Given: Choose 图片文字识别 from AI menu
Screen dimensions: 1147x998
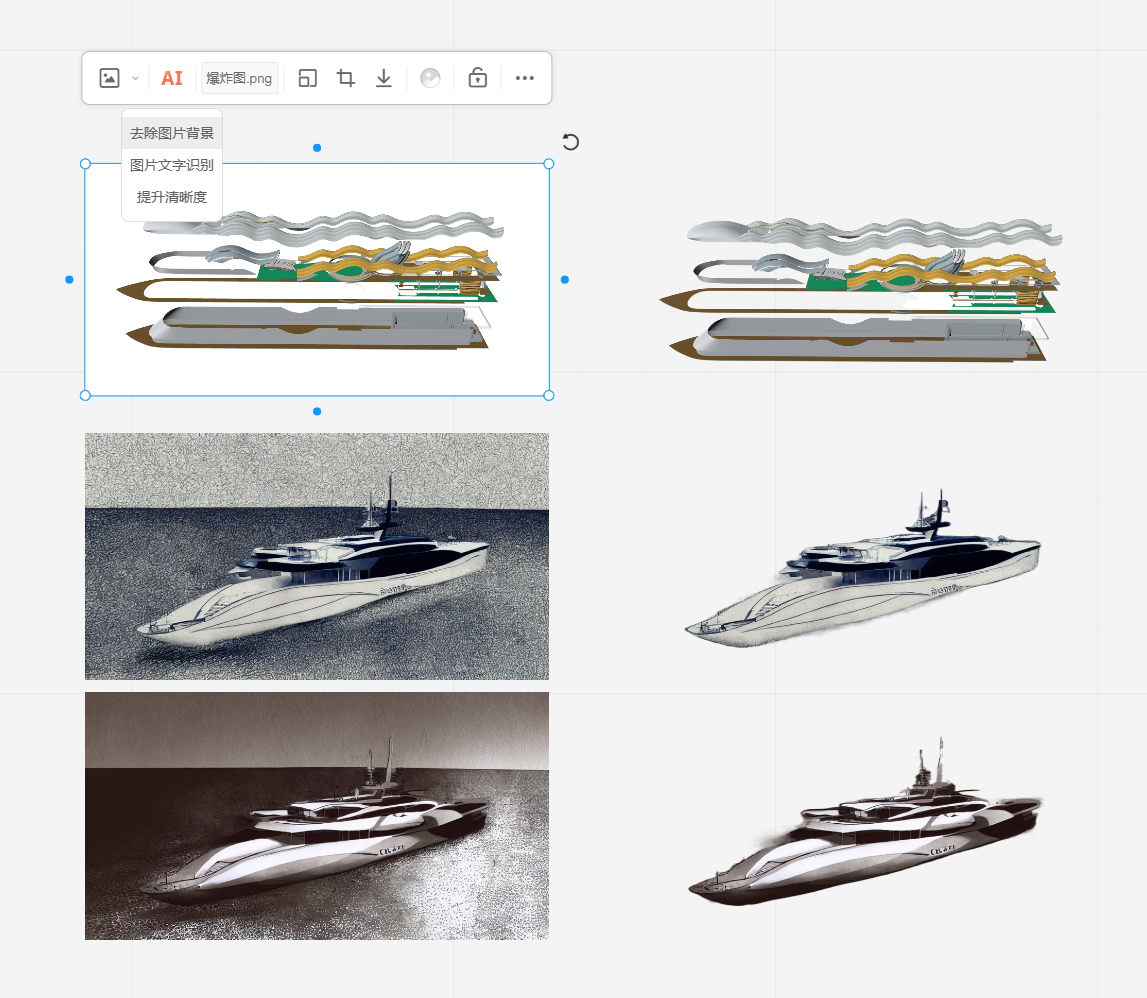Looking at the screenshot, I should [x=172, y=165].
